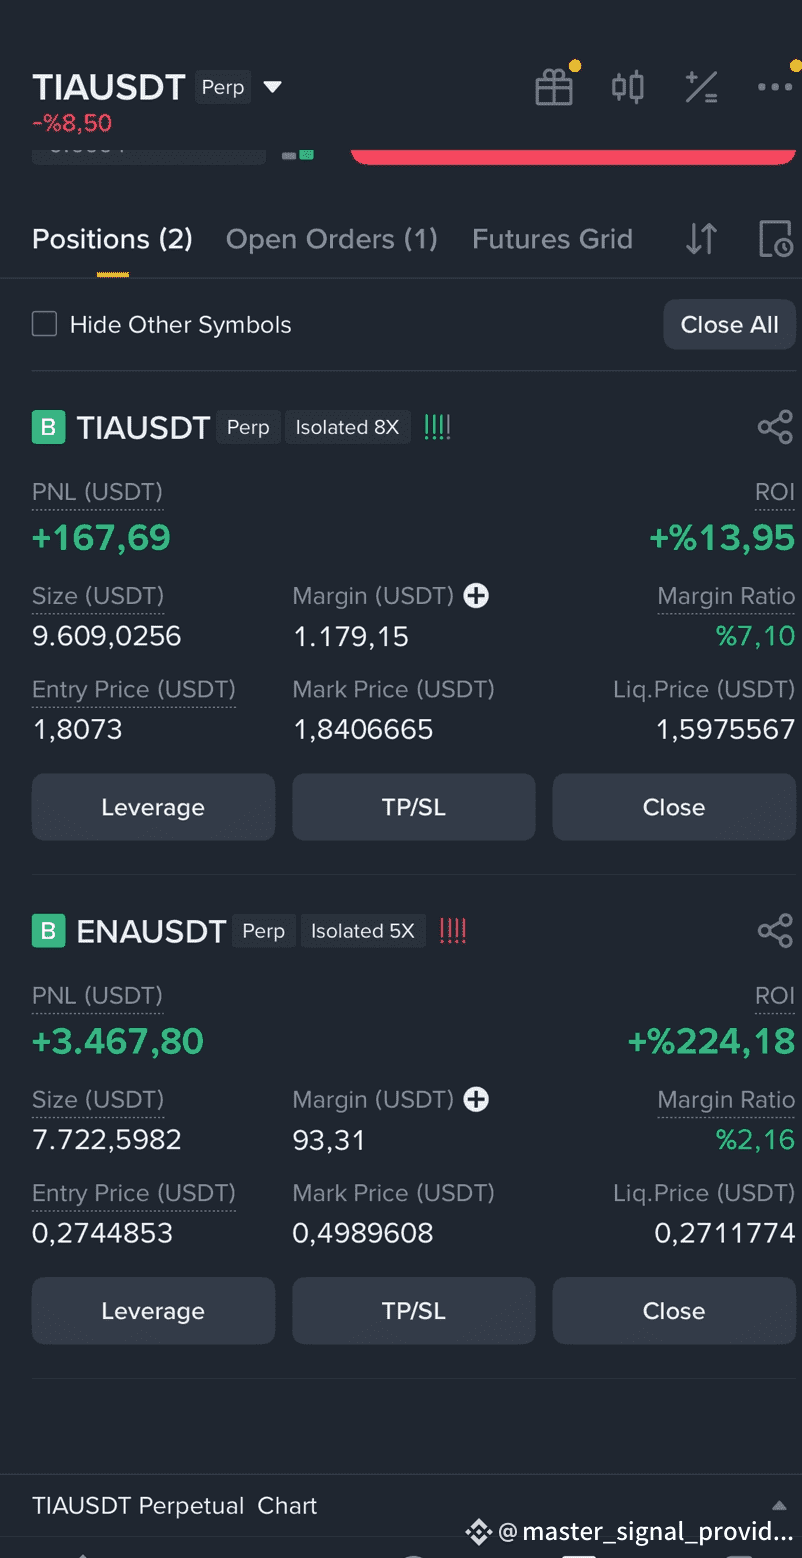
Task: Enable the Hide Other Symbols checkbox
Action: coord(44,324)
